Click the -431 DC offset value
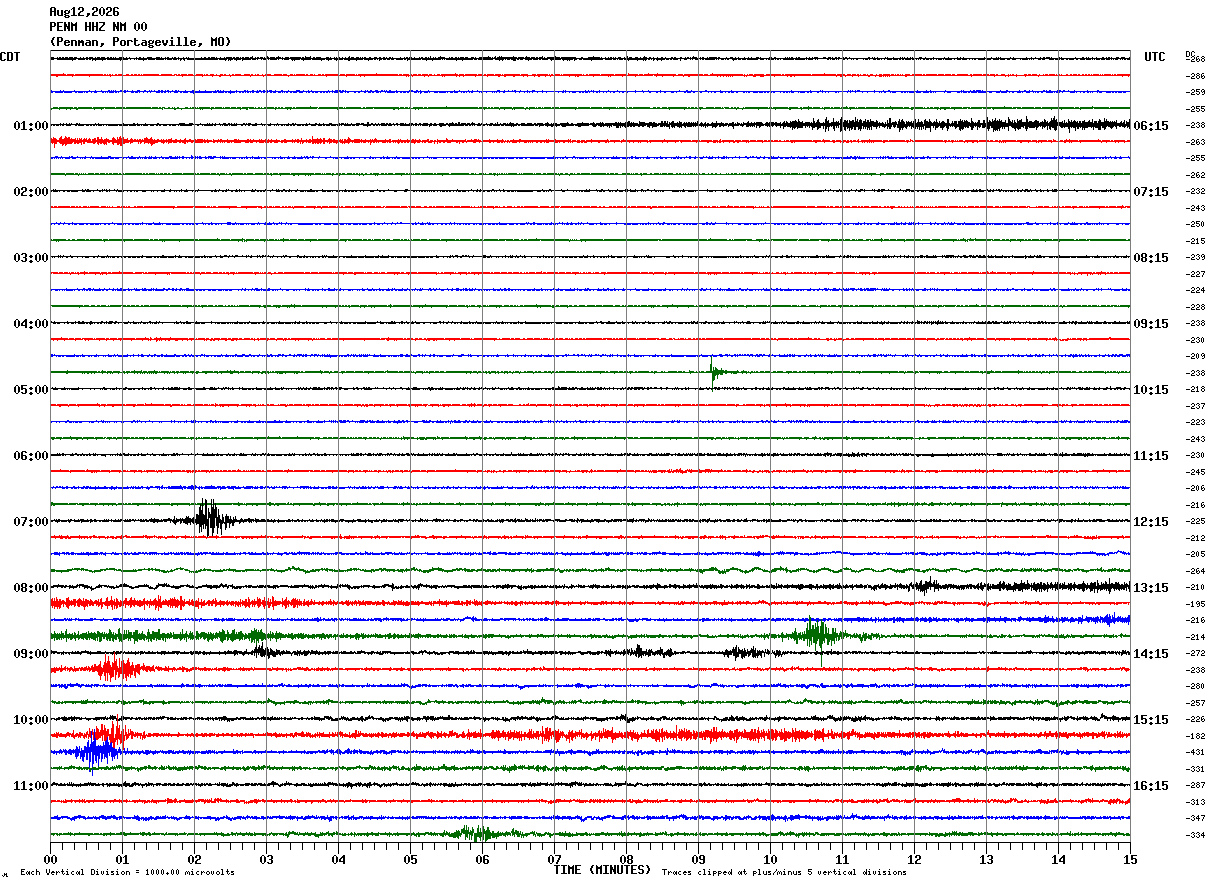Viewport: 1210px width, 886px height. 1195,752
